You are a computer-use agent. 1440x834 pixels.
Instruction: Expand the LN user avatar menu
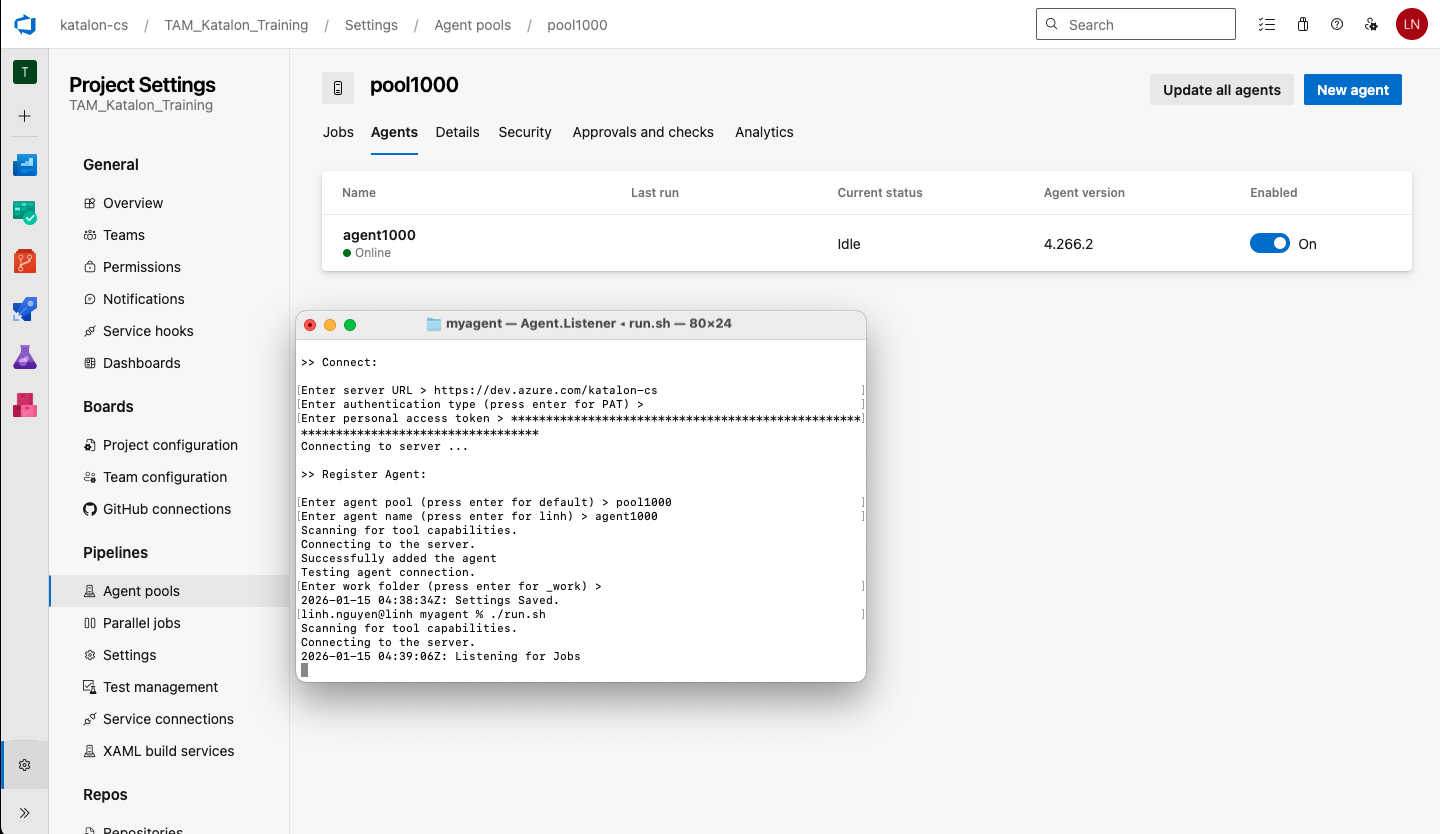click(1411, 23)
